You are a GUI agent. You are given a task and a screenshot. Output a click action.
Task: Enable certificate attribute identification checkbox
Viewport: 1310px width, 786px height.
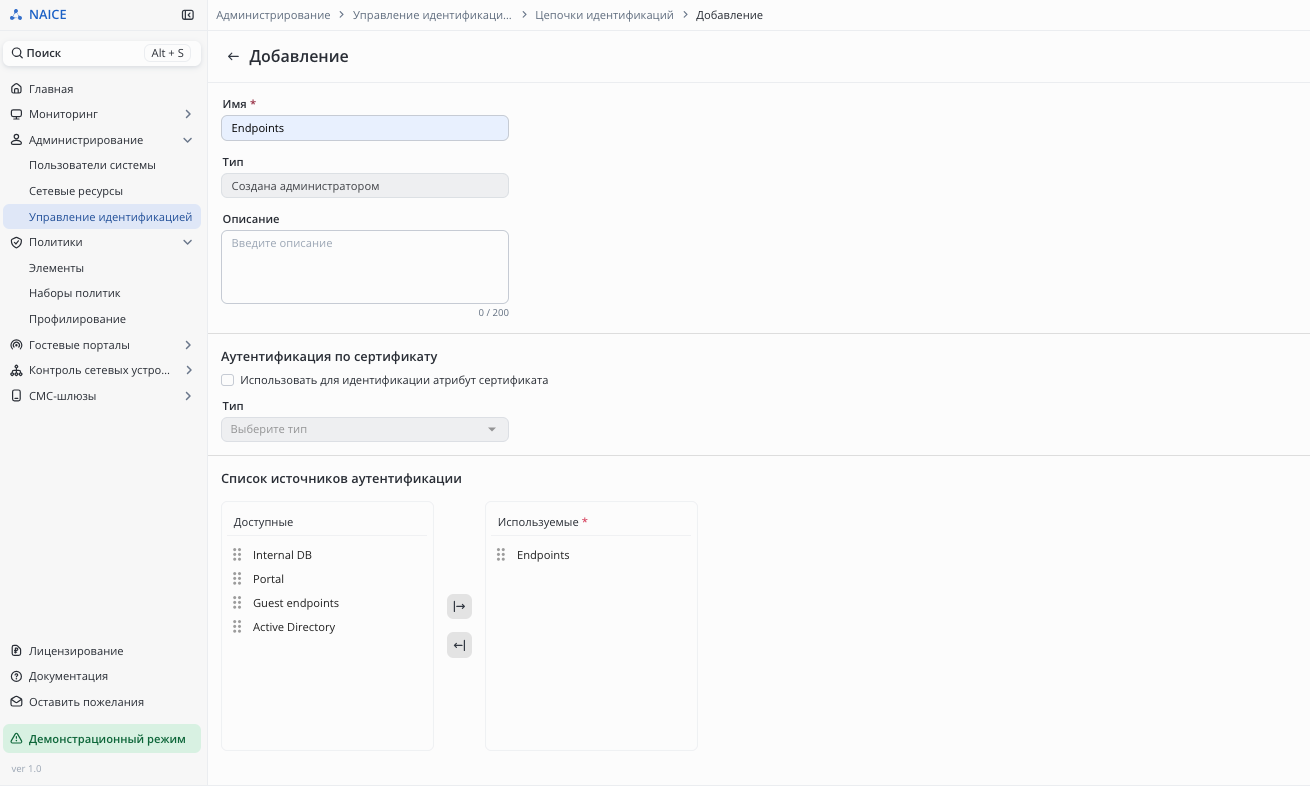[228, 380]
